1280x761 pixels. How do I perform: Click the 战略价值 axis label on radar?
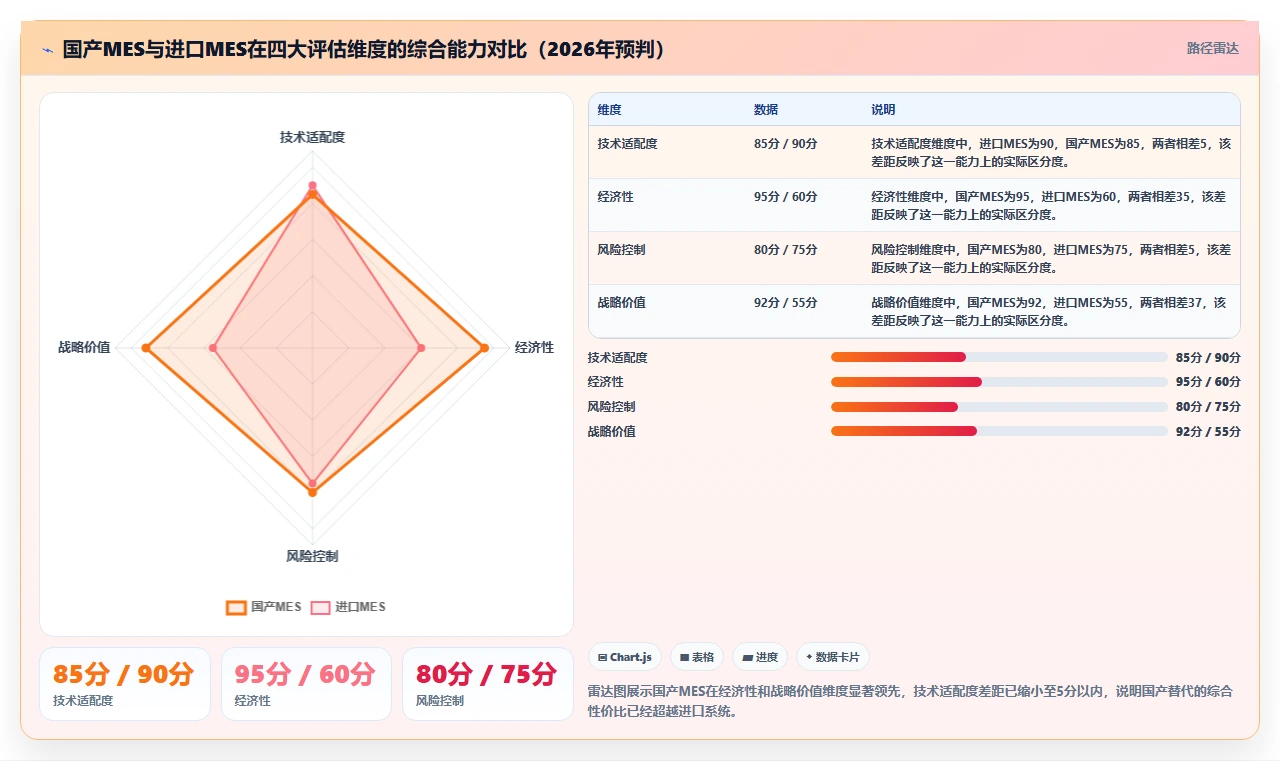coord(84,348)
